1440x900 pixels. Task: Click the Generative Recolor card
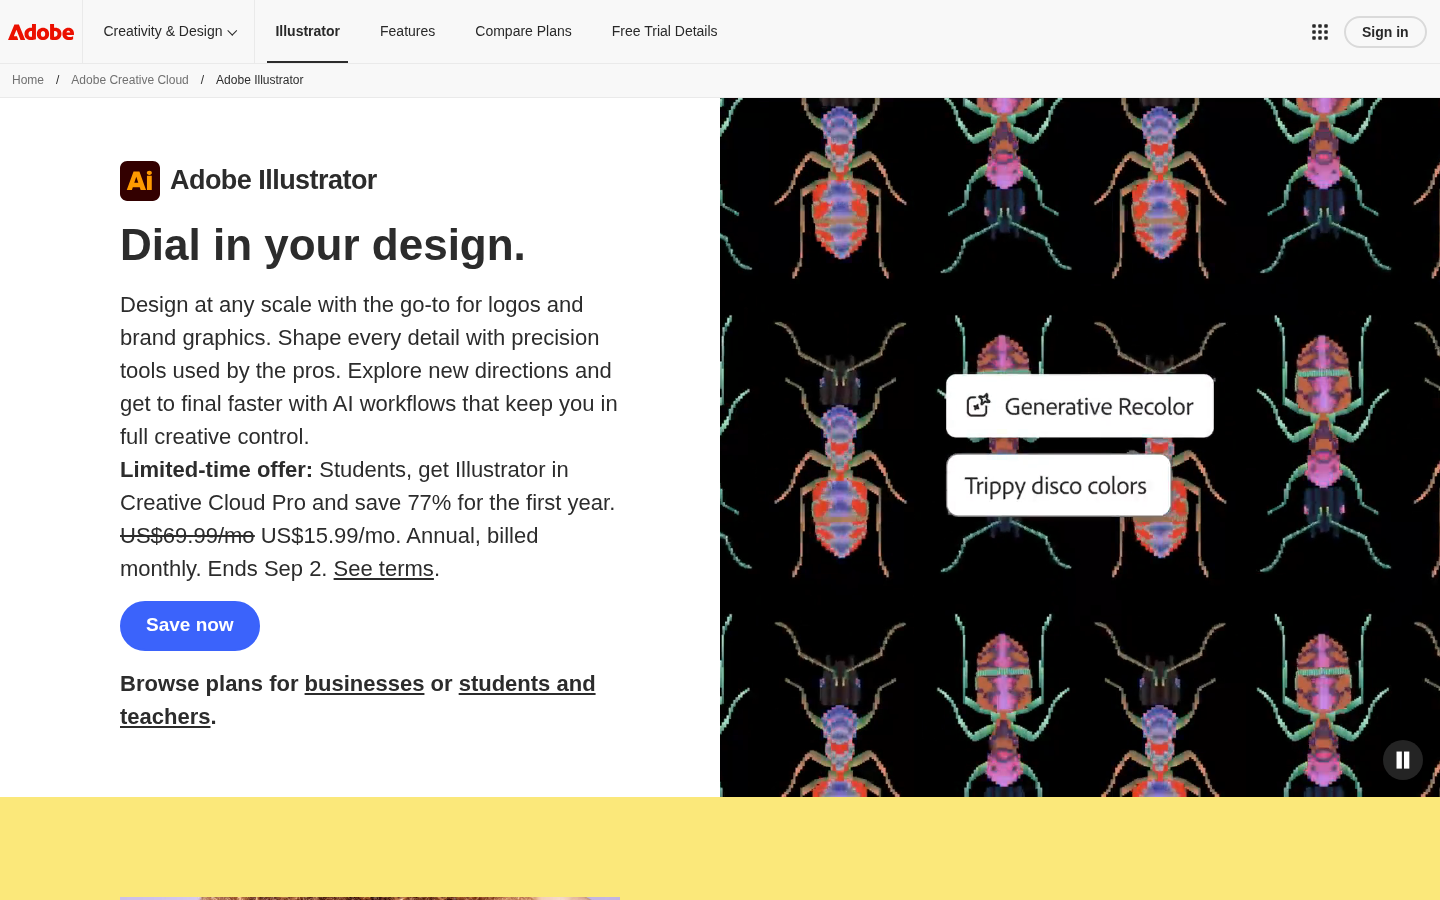click(x=1080, y=406)
